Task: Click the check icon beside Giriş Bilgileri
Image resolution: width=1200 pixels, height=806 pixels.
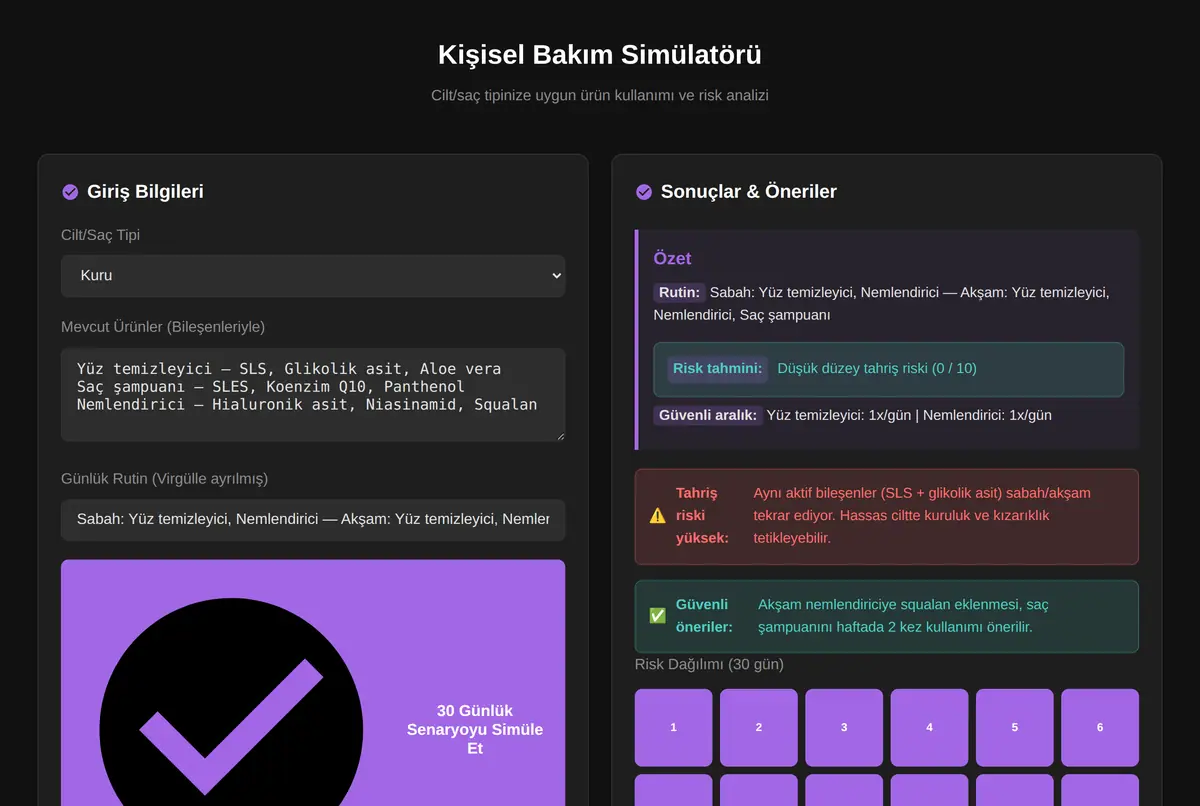Action: 70,192
